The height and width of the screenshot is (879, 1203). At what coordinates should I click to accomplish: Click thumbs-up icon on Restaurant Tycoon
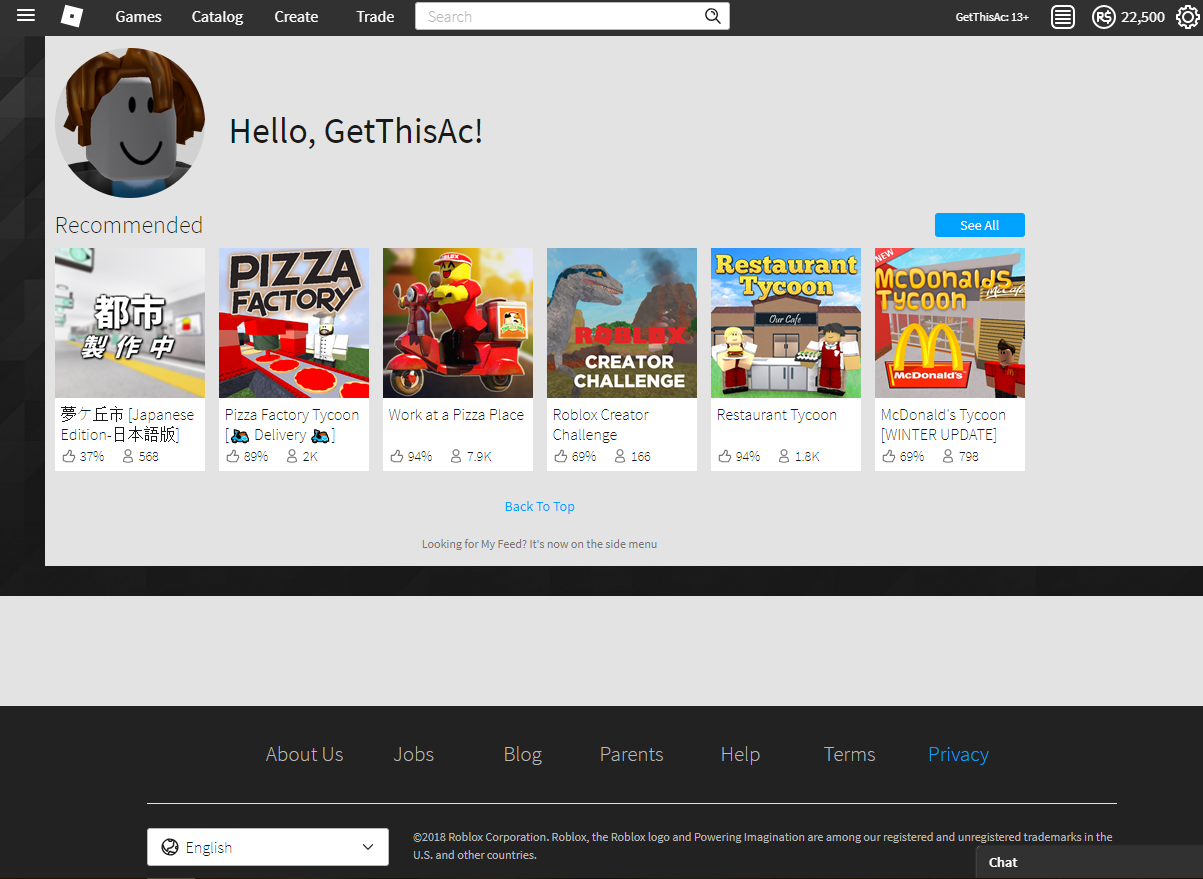tap(724, 456)
